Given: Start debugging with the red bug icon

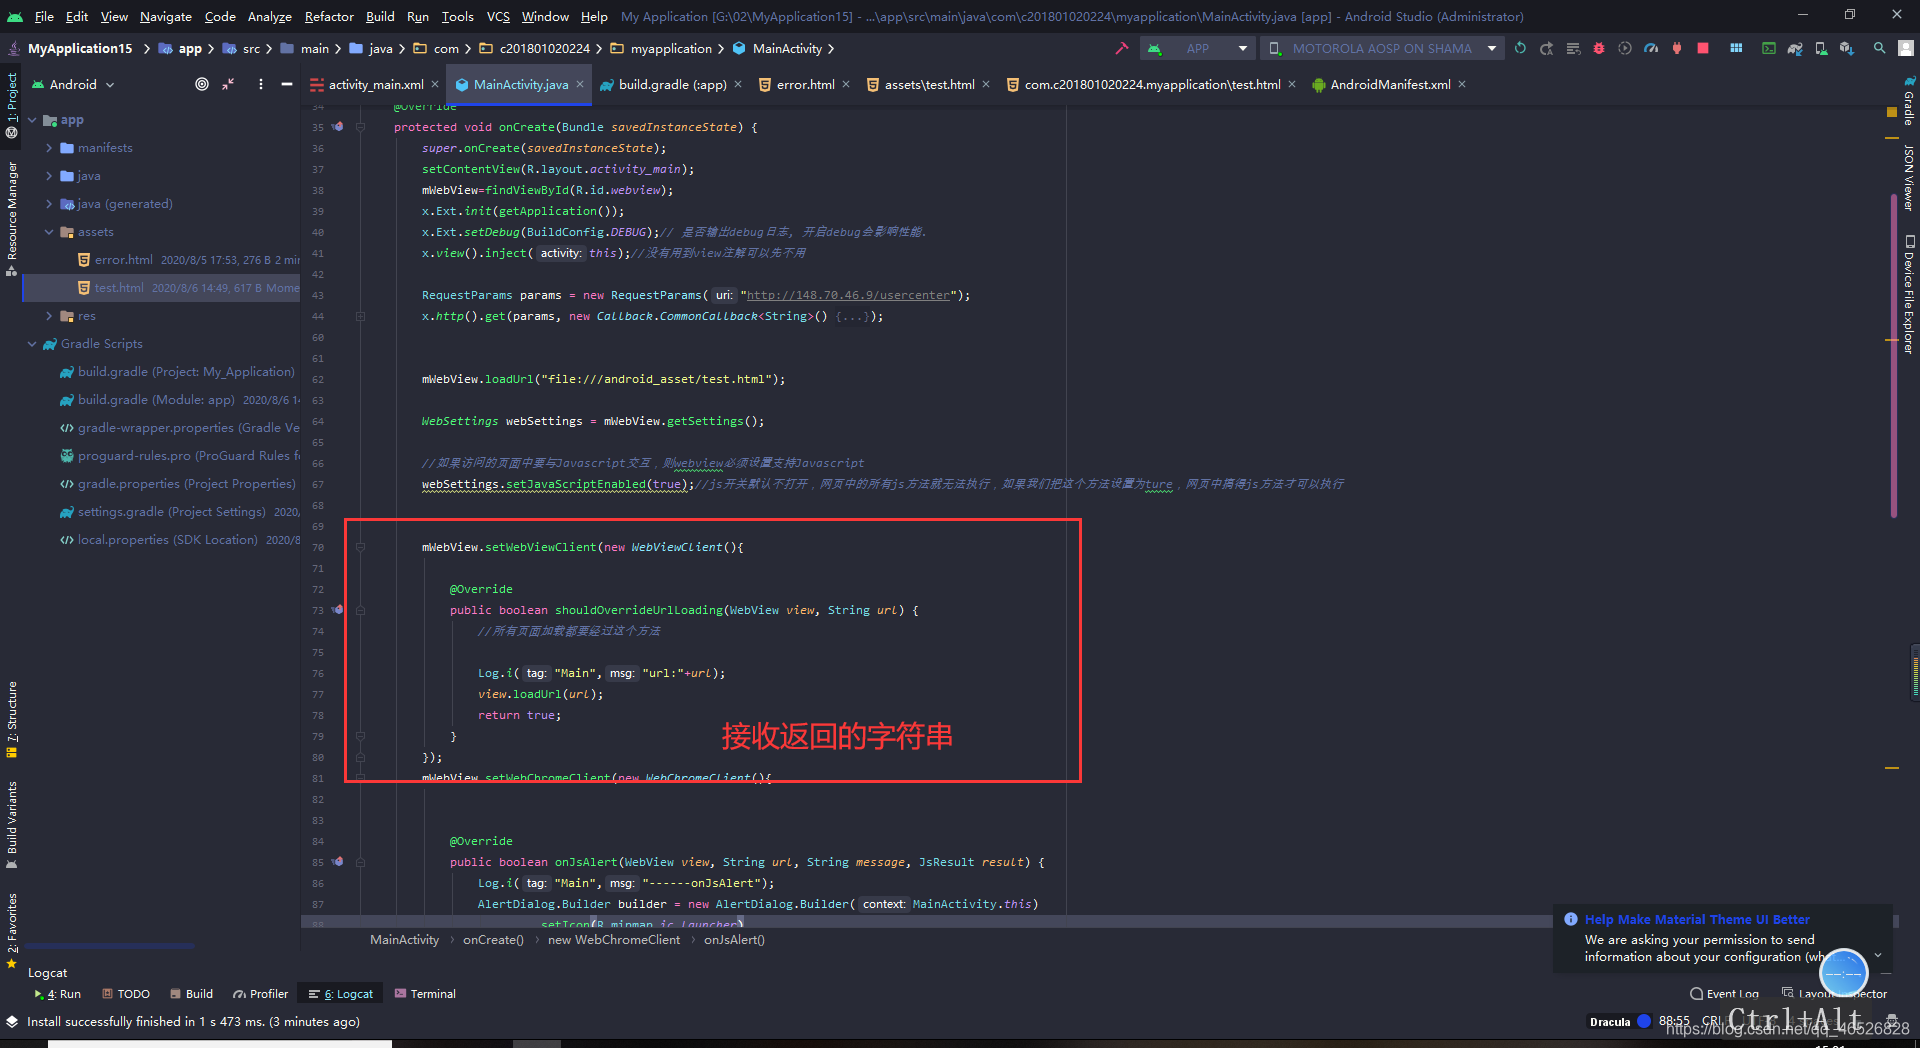Looking at the screenshot, I should (1599, 48).
